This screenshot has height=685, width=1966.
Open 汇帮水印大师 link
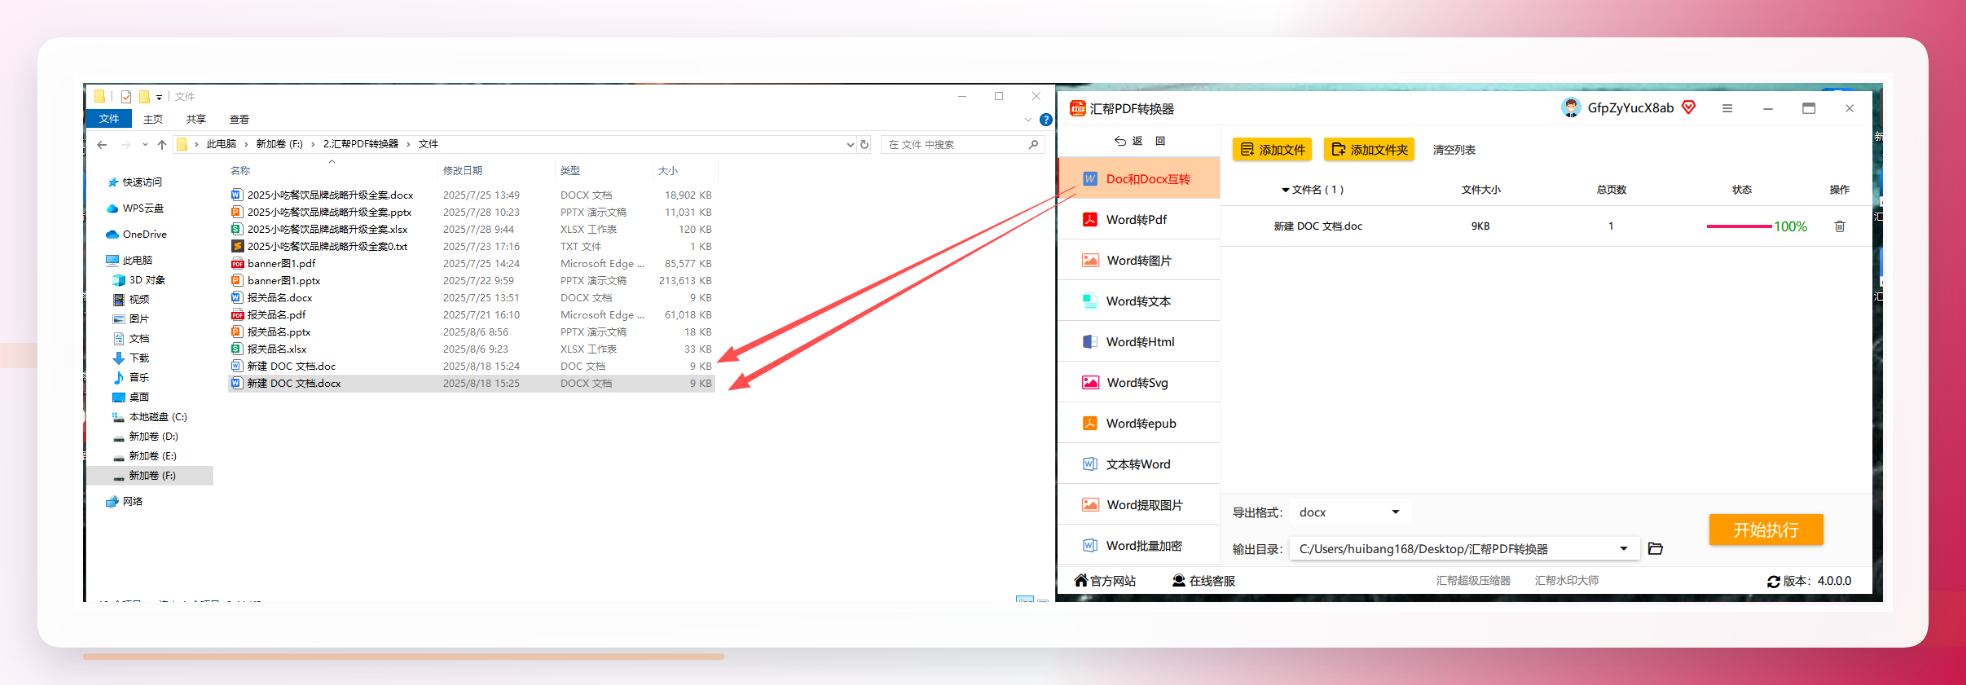pos(1567,581)
